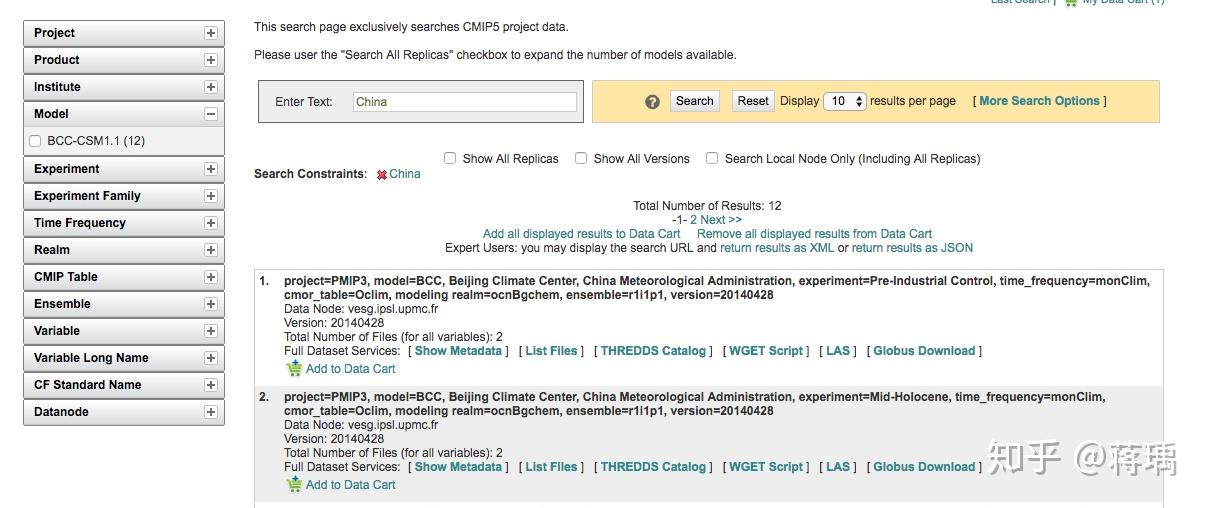1208x508 pixels.
Task: Expand the Product facet
Action: (211, 60)
